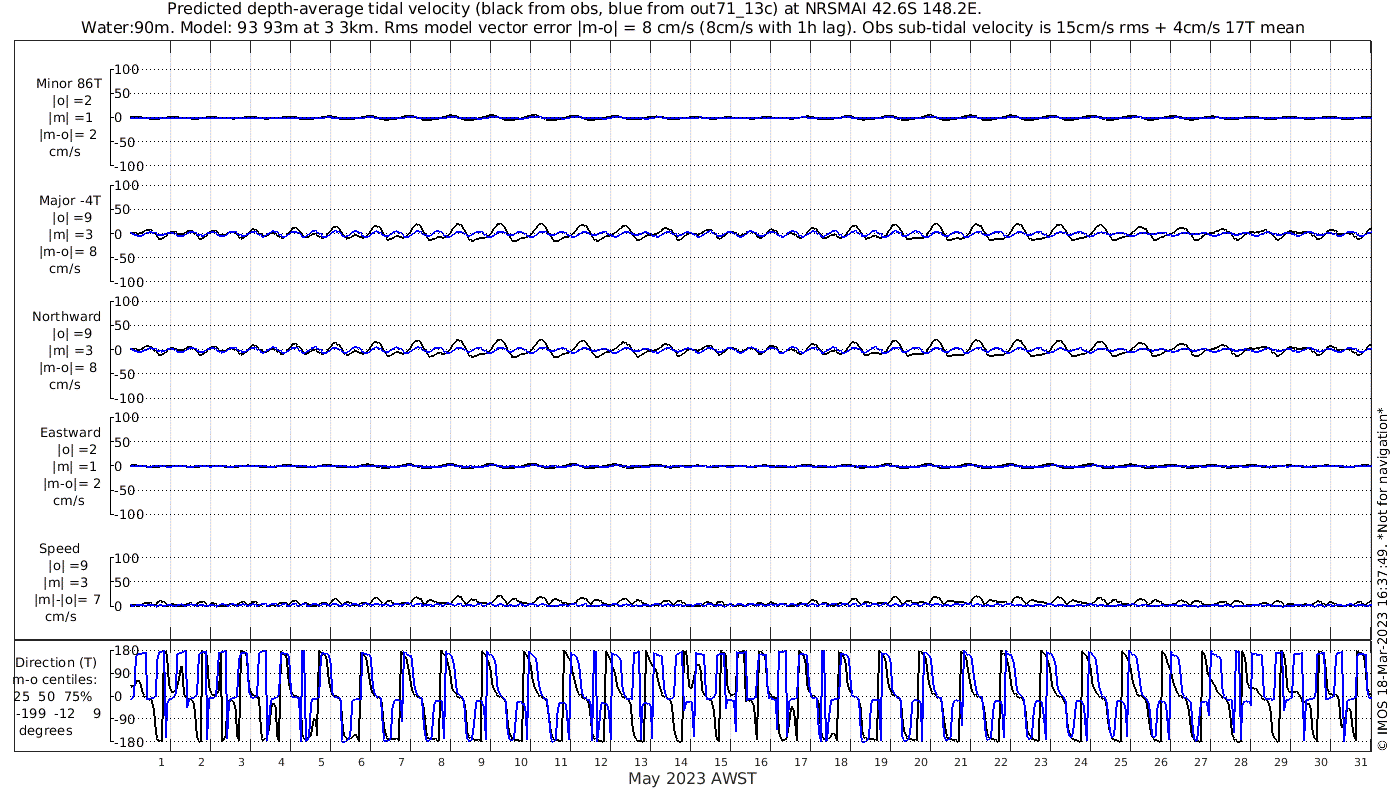Image resolution: width=1400 pixels, height=800 pixels.
Task: Click the 100 tick on Minor 86T axis
Action: point(127,69)
